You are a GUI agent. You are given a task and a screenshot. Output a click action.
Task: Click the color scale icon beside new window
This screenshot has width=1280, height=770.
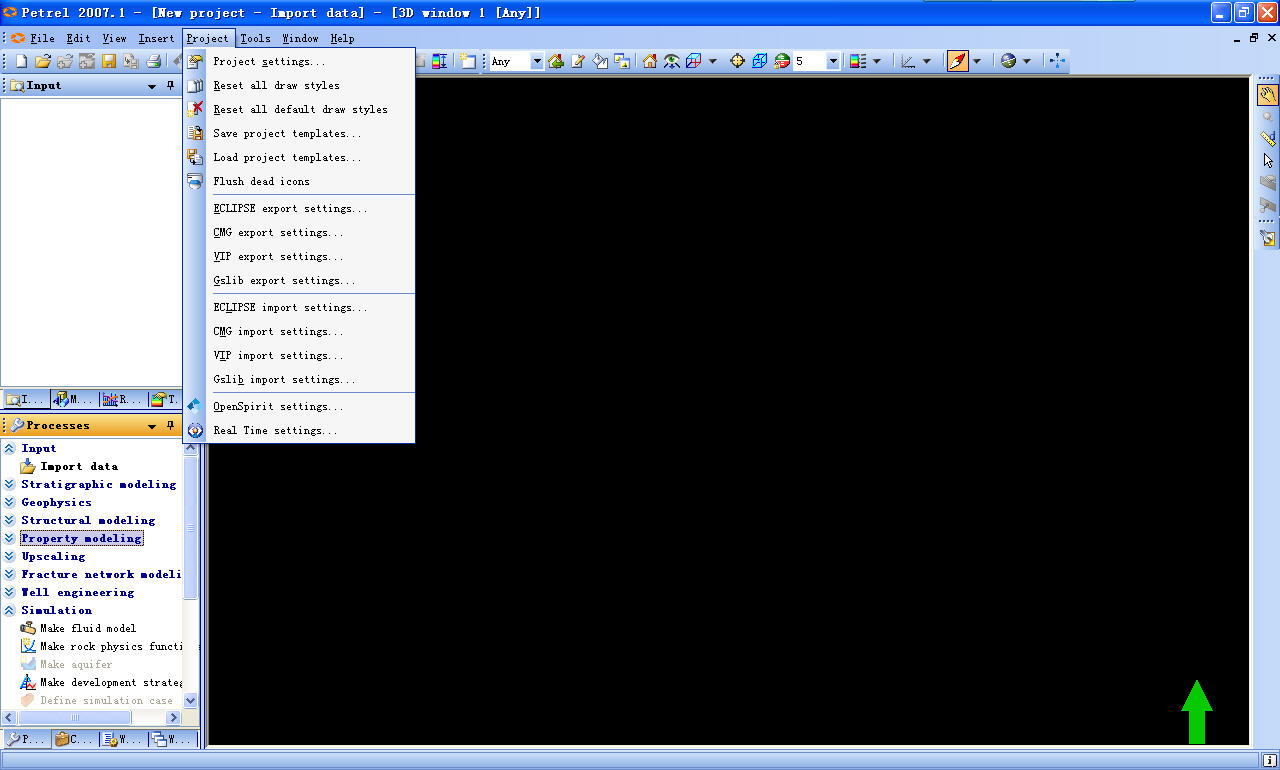(x=439, y=62)
